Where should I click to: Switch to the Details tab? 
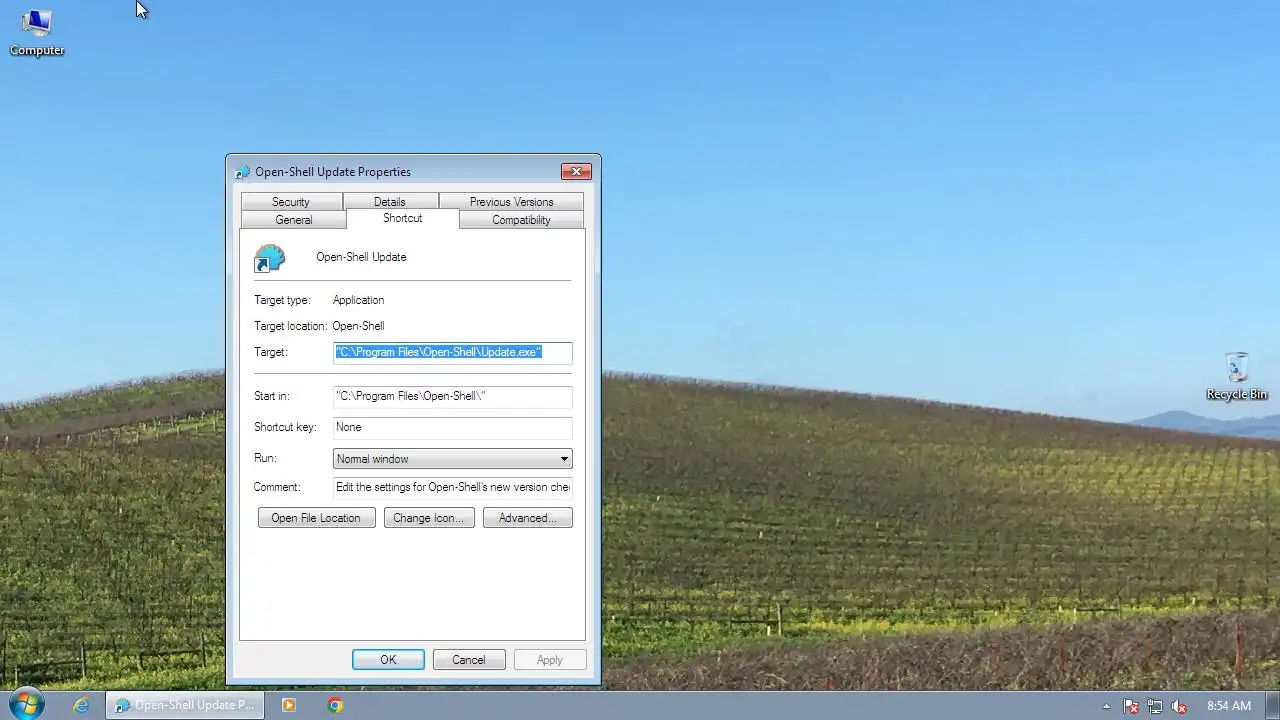(x=390, y=202)
